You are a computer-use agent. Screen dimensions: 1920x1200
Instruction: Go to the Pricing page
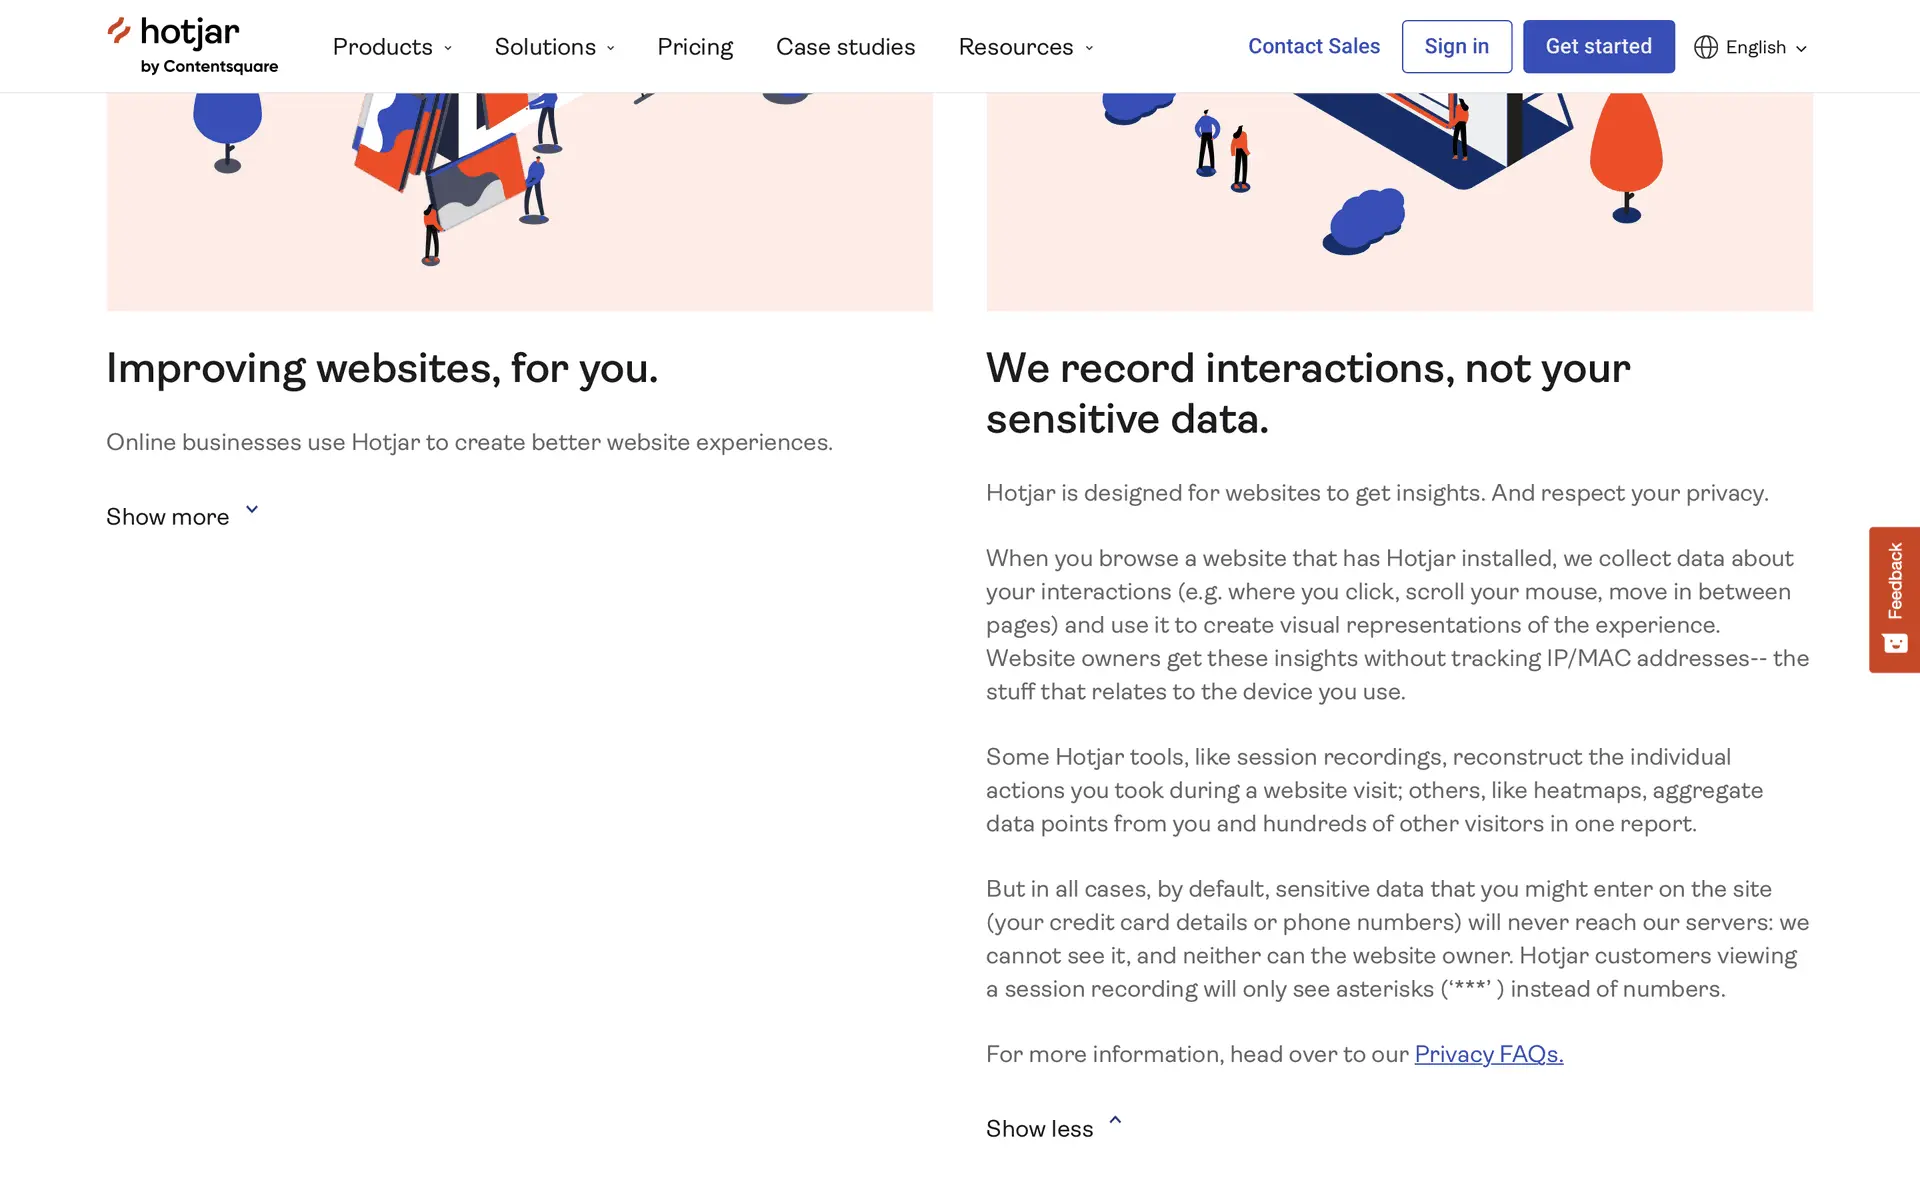[695, 47]
